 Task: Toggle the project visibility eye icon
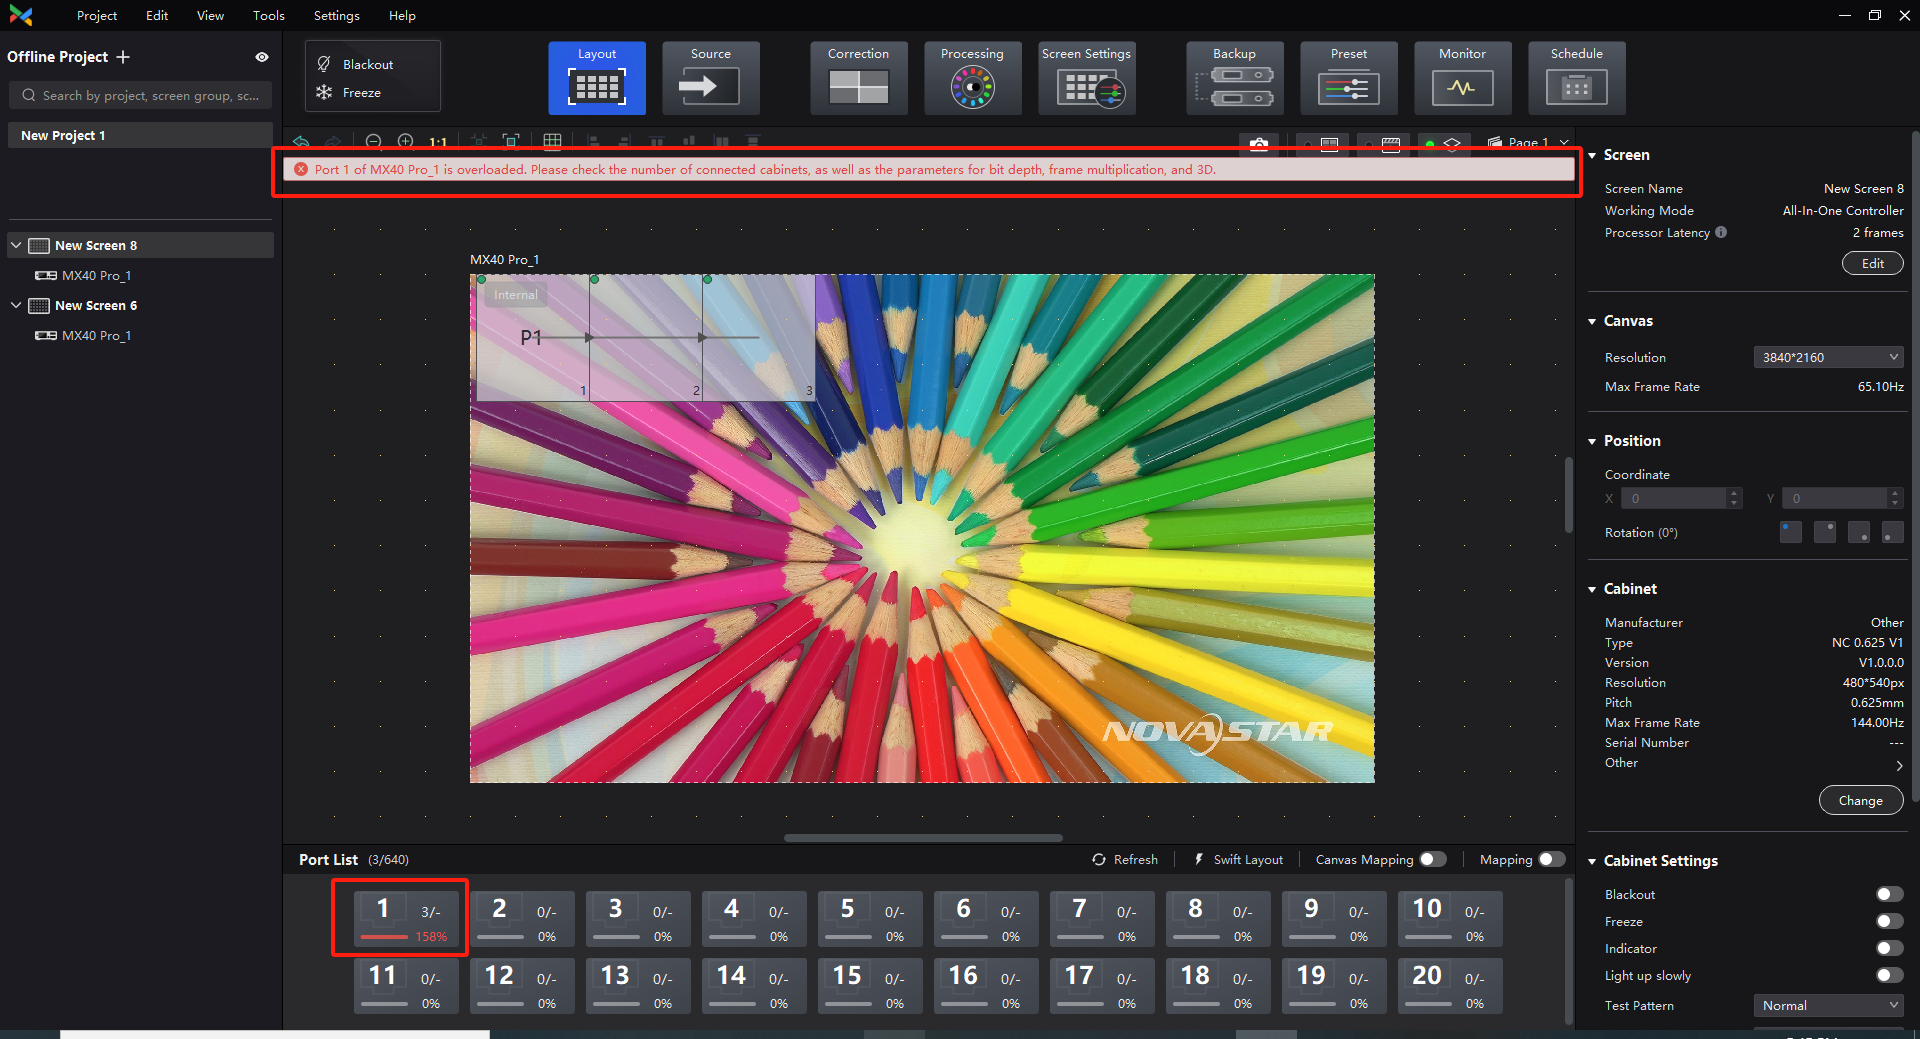(262, 57)
